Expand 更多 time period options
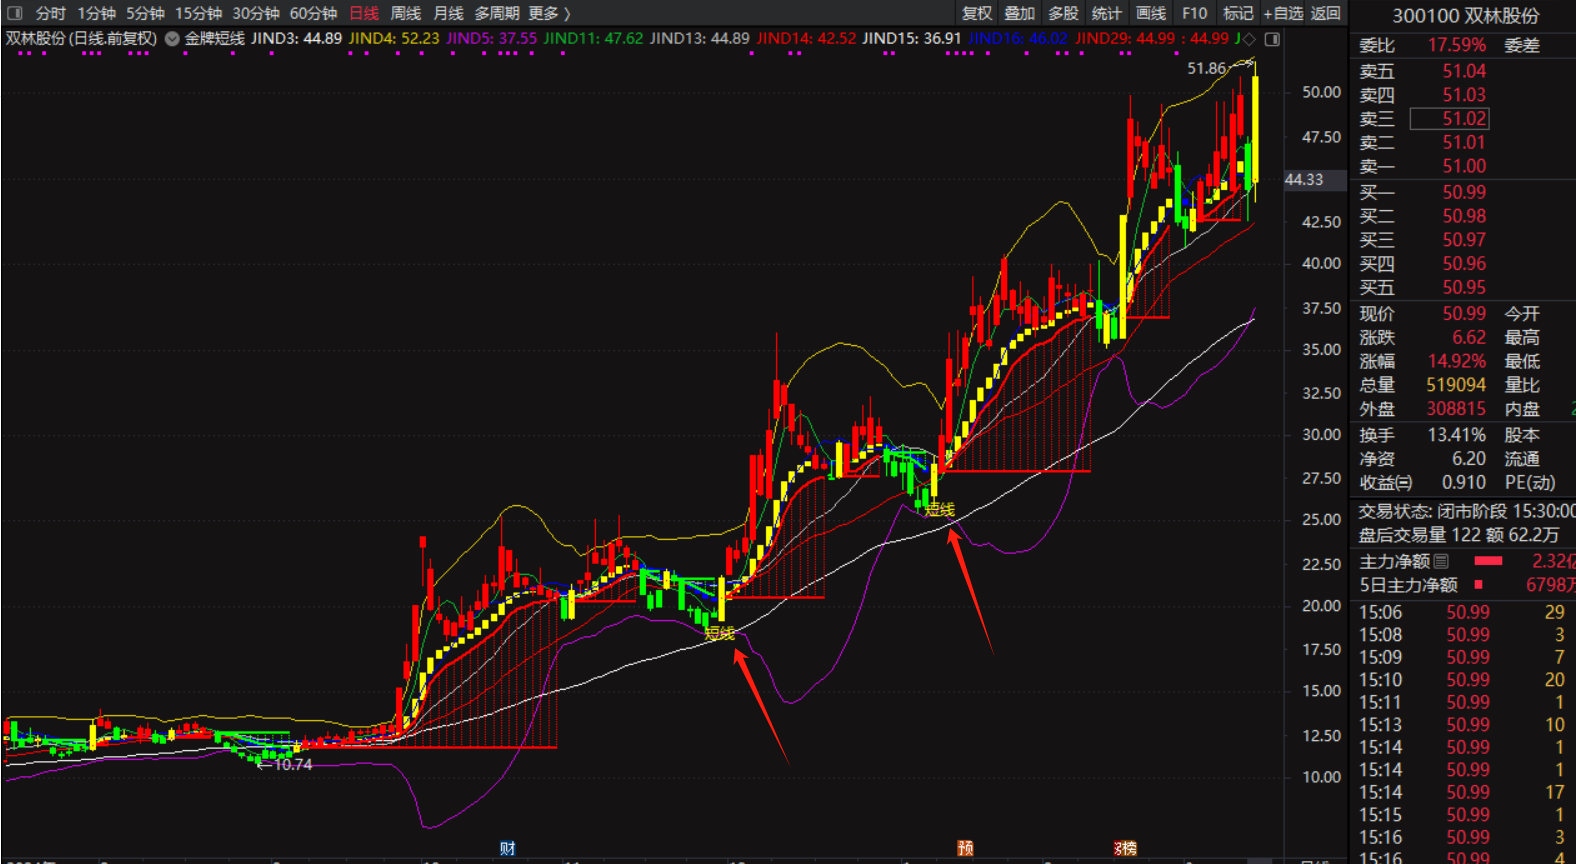This screenshot has width=1576, height=864. coord(549,13)
